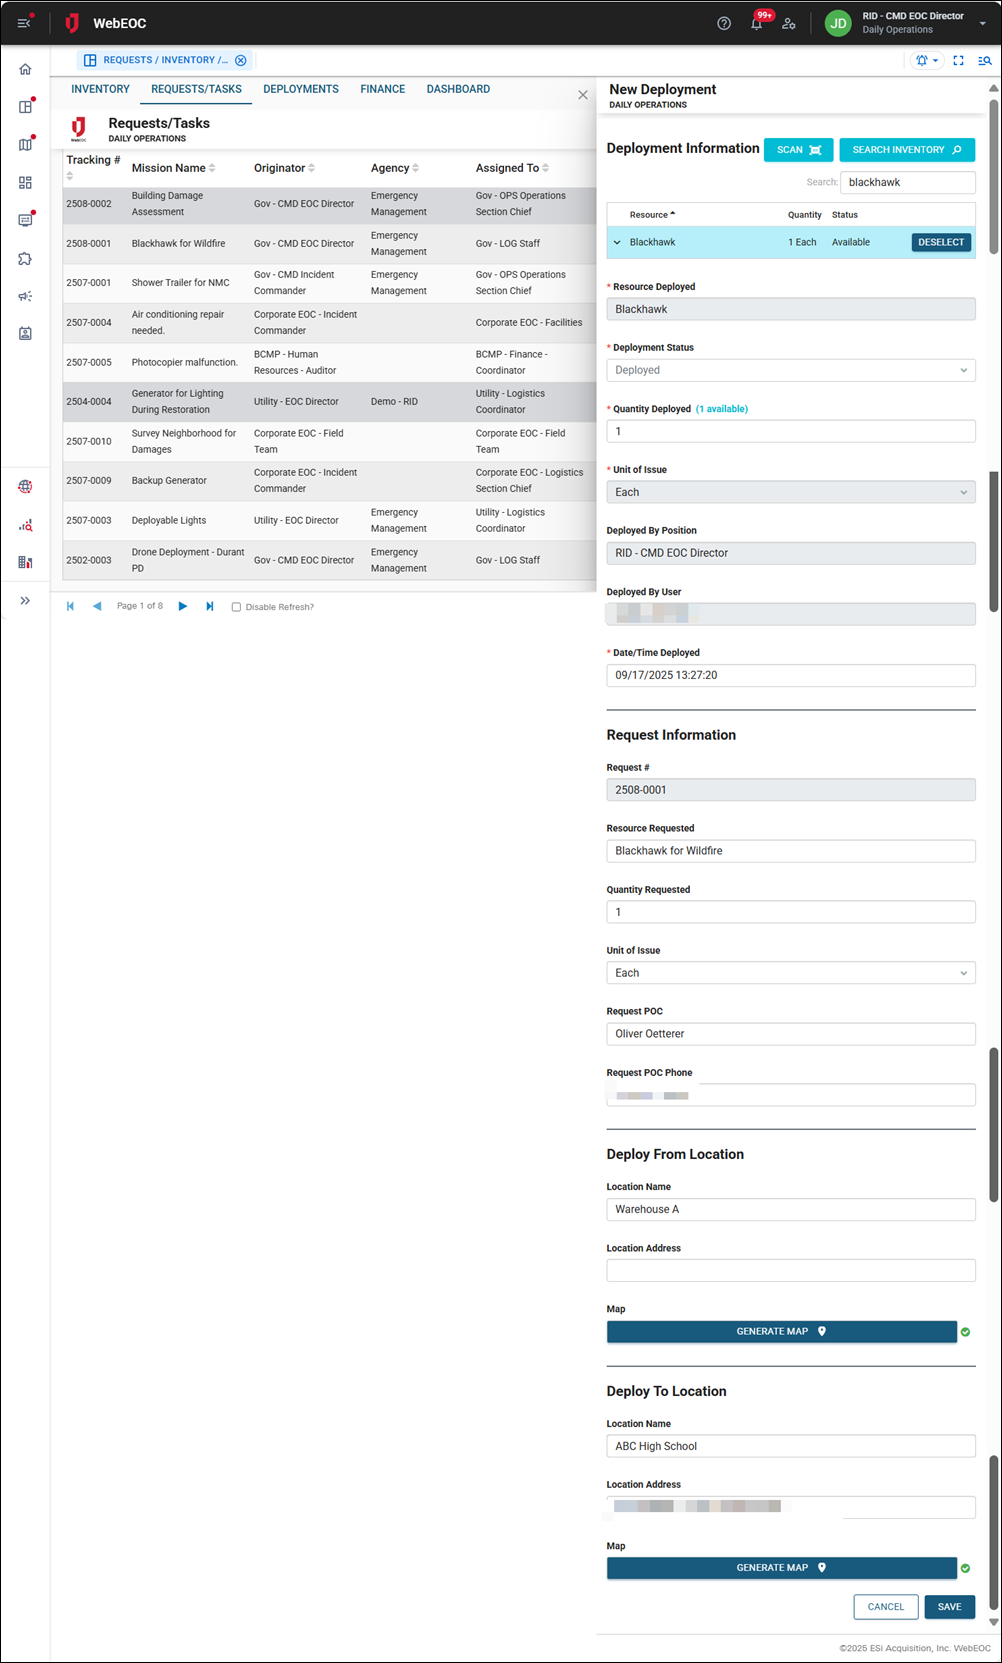
Task: Switch to the DASHBOARD tab
Action: pos(458,89)
